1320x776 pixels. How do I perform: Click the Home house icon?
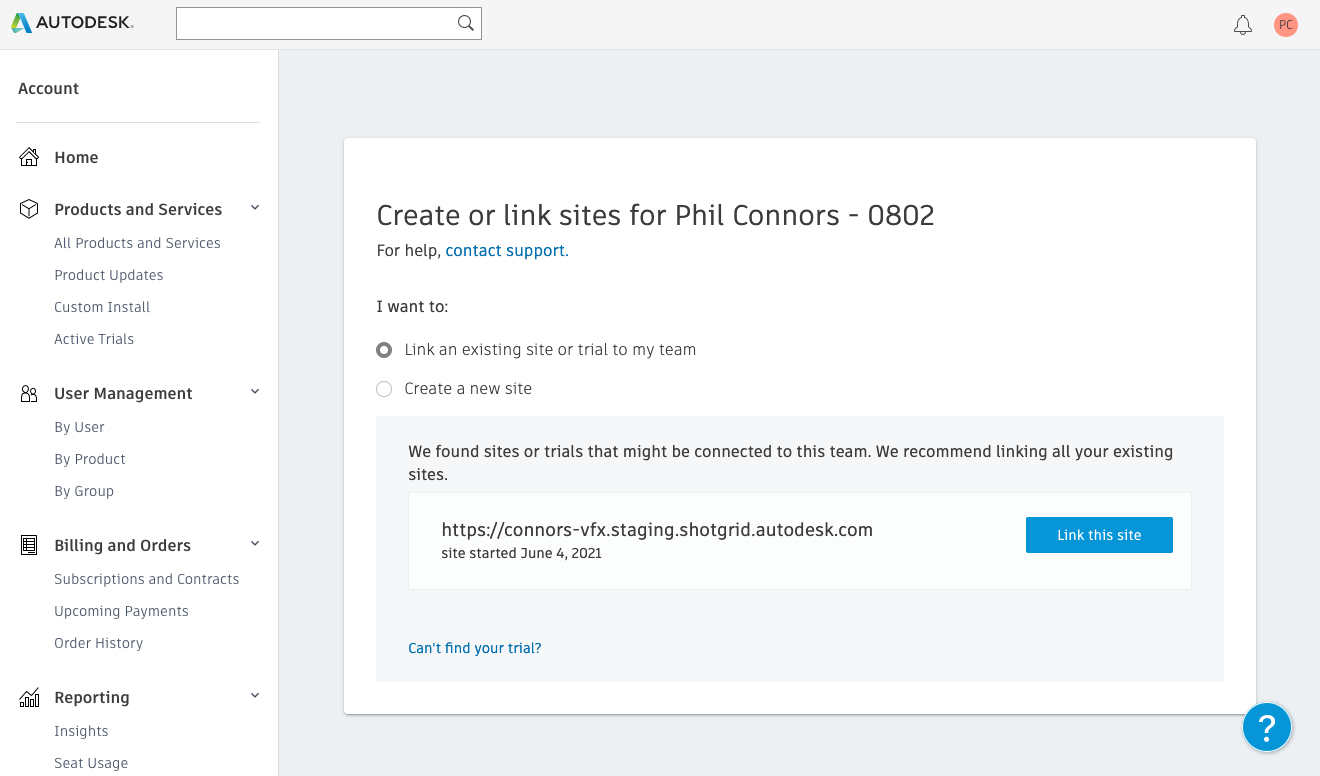pyautogui.click(x=29, y=157)
